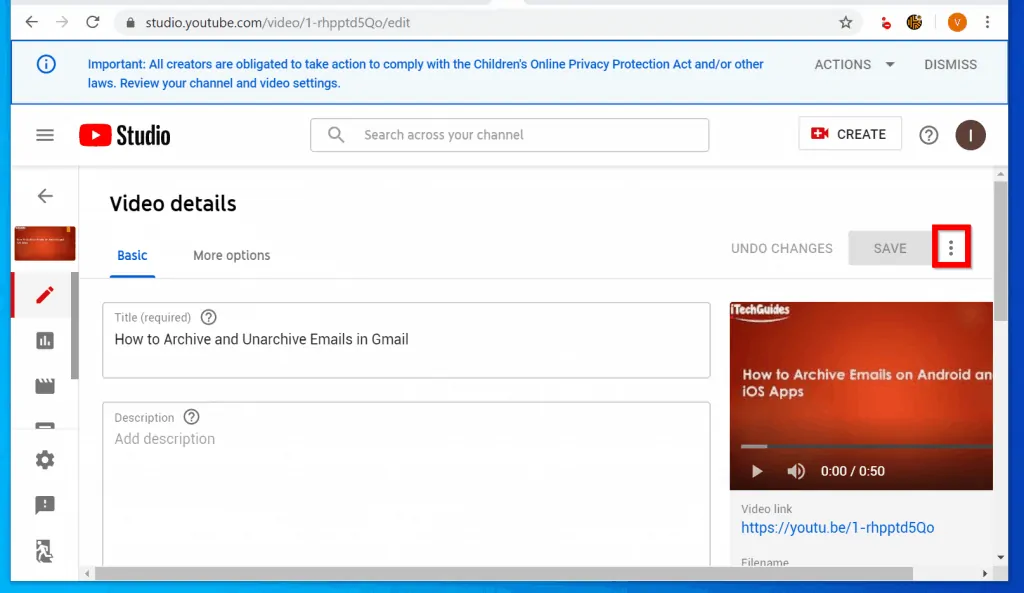Open the help question mark icon
Viewport: 1024px width, 593px height.
(929, 135)
